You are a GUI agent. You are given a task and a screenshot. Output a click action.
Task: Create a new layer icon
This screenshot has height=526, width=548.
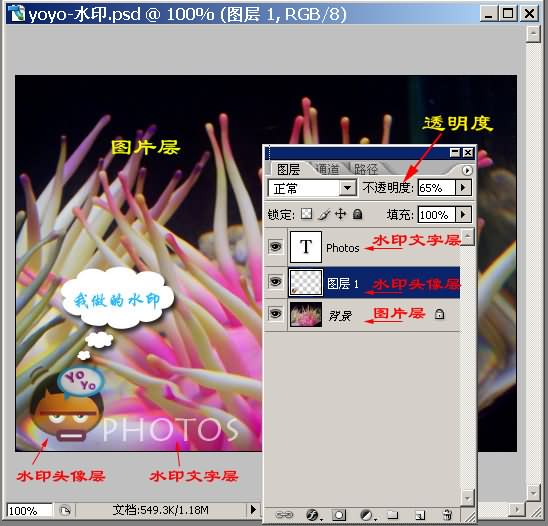419,515
